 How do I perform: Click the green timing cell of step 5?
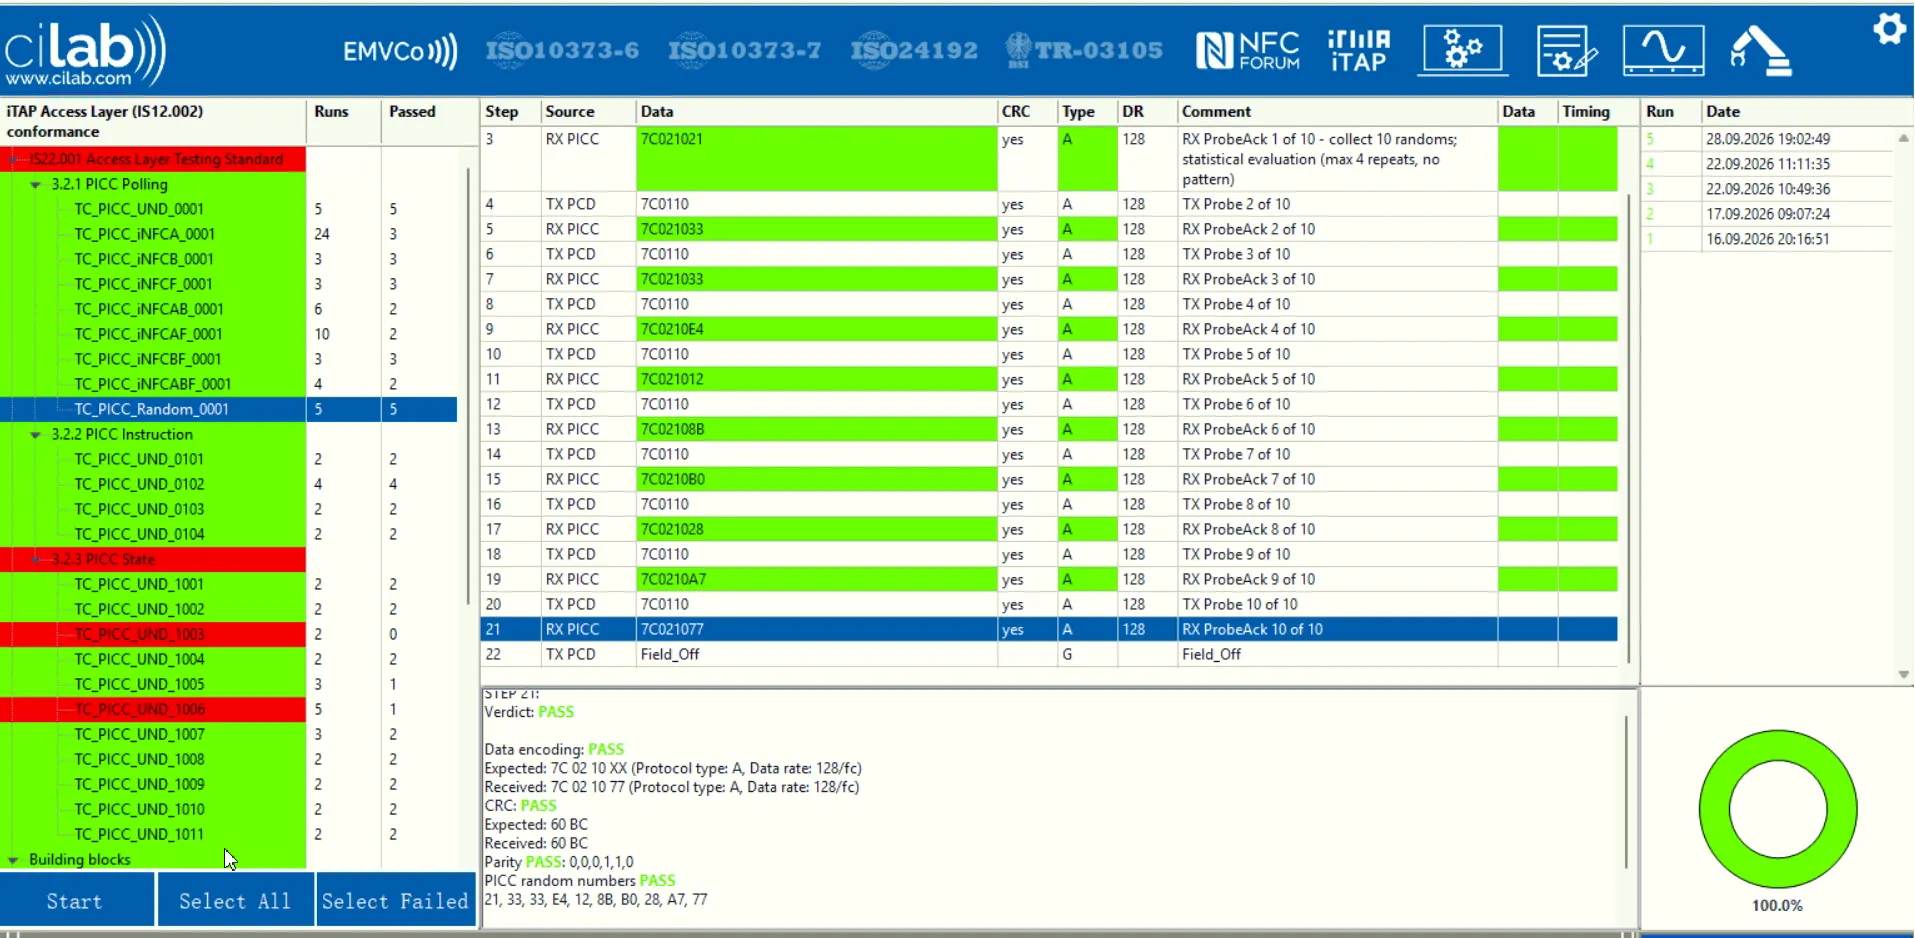point(1588,229)
